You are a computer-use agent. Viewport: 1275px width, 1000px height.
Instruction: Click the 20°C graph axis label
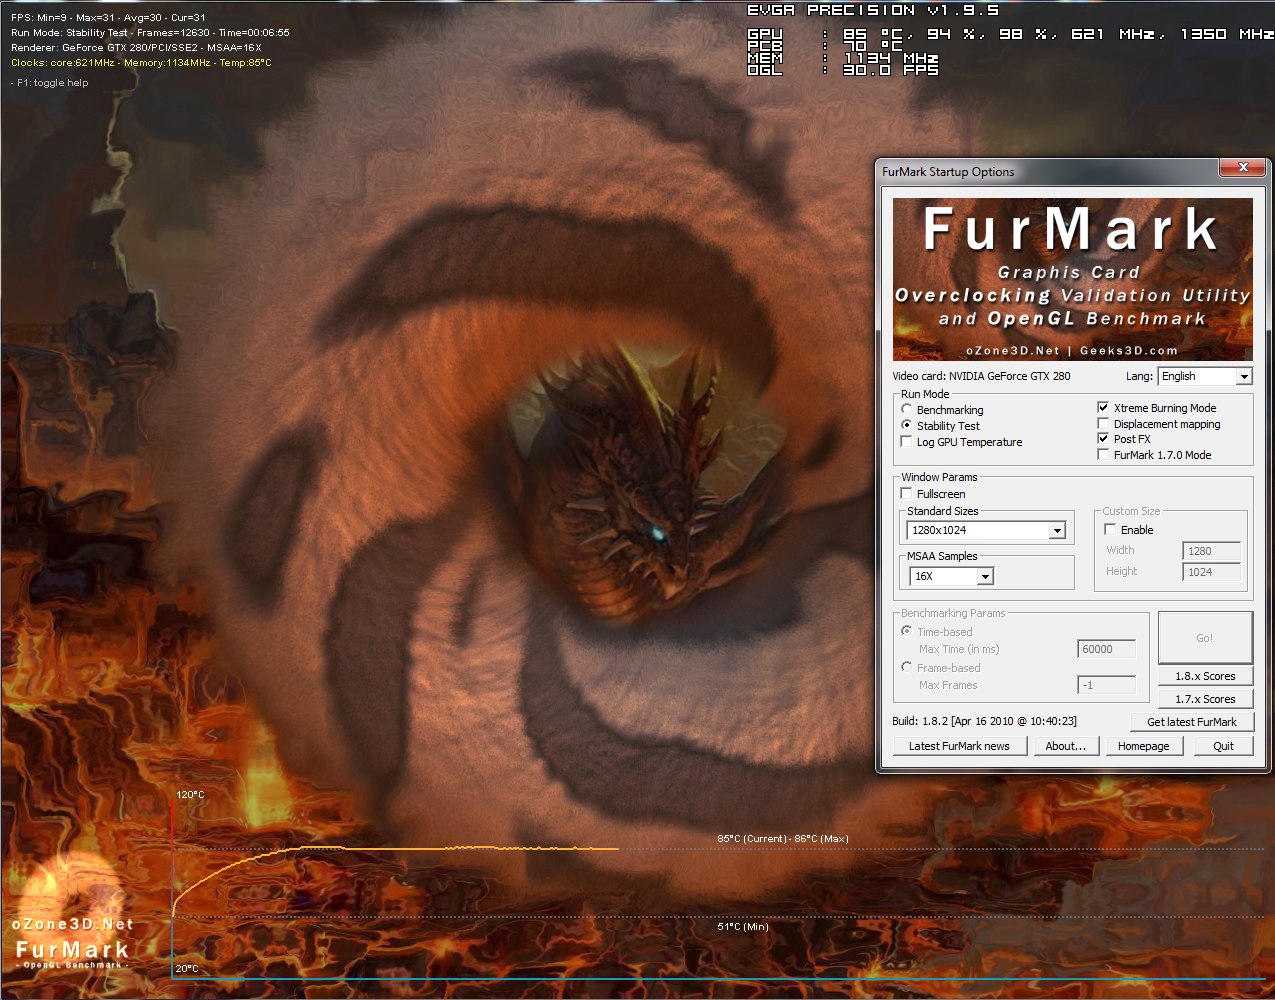(187, 968)
